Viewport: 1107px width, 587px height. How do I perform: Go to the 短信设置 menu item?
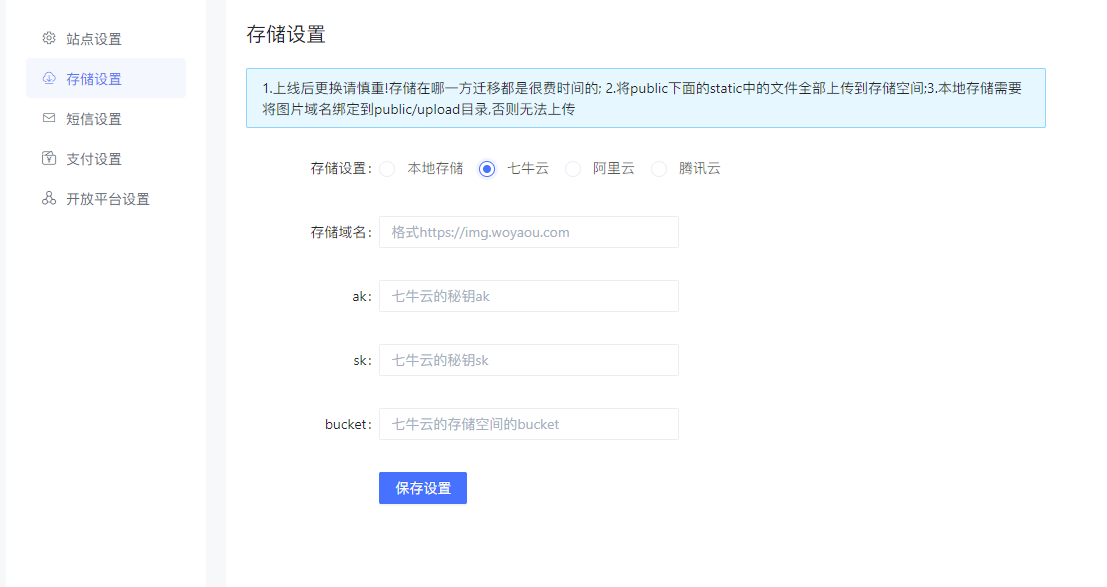click(106, 119)
